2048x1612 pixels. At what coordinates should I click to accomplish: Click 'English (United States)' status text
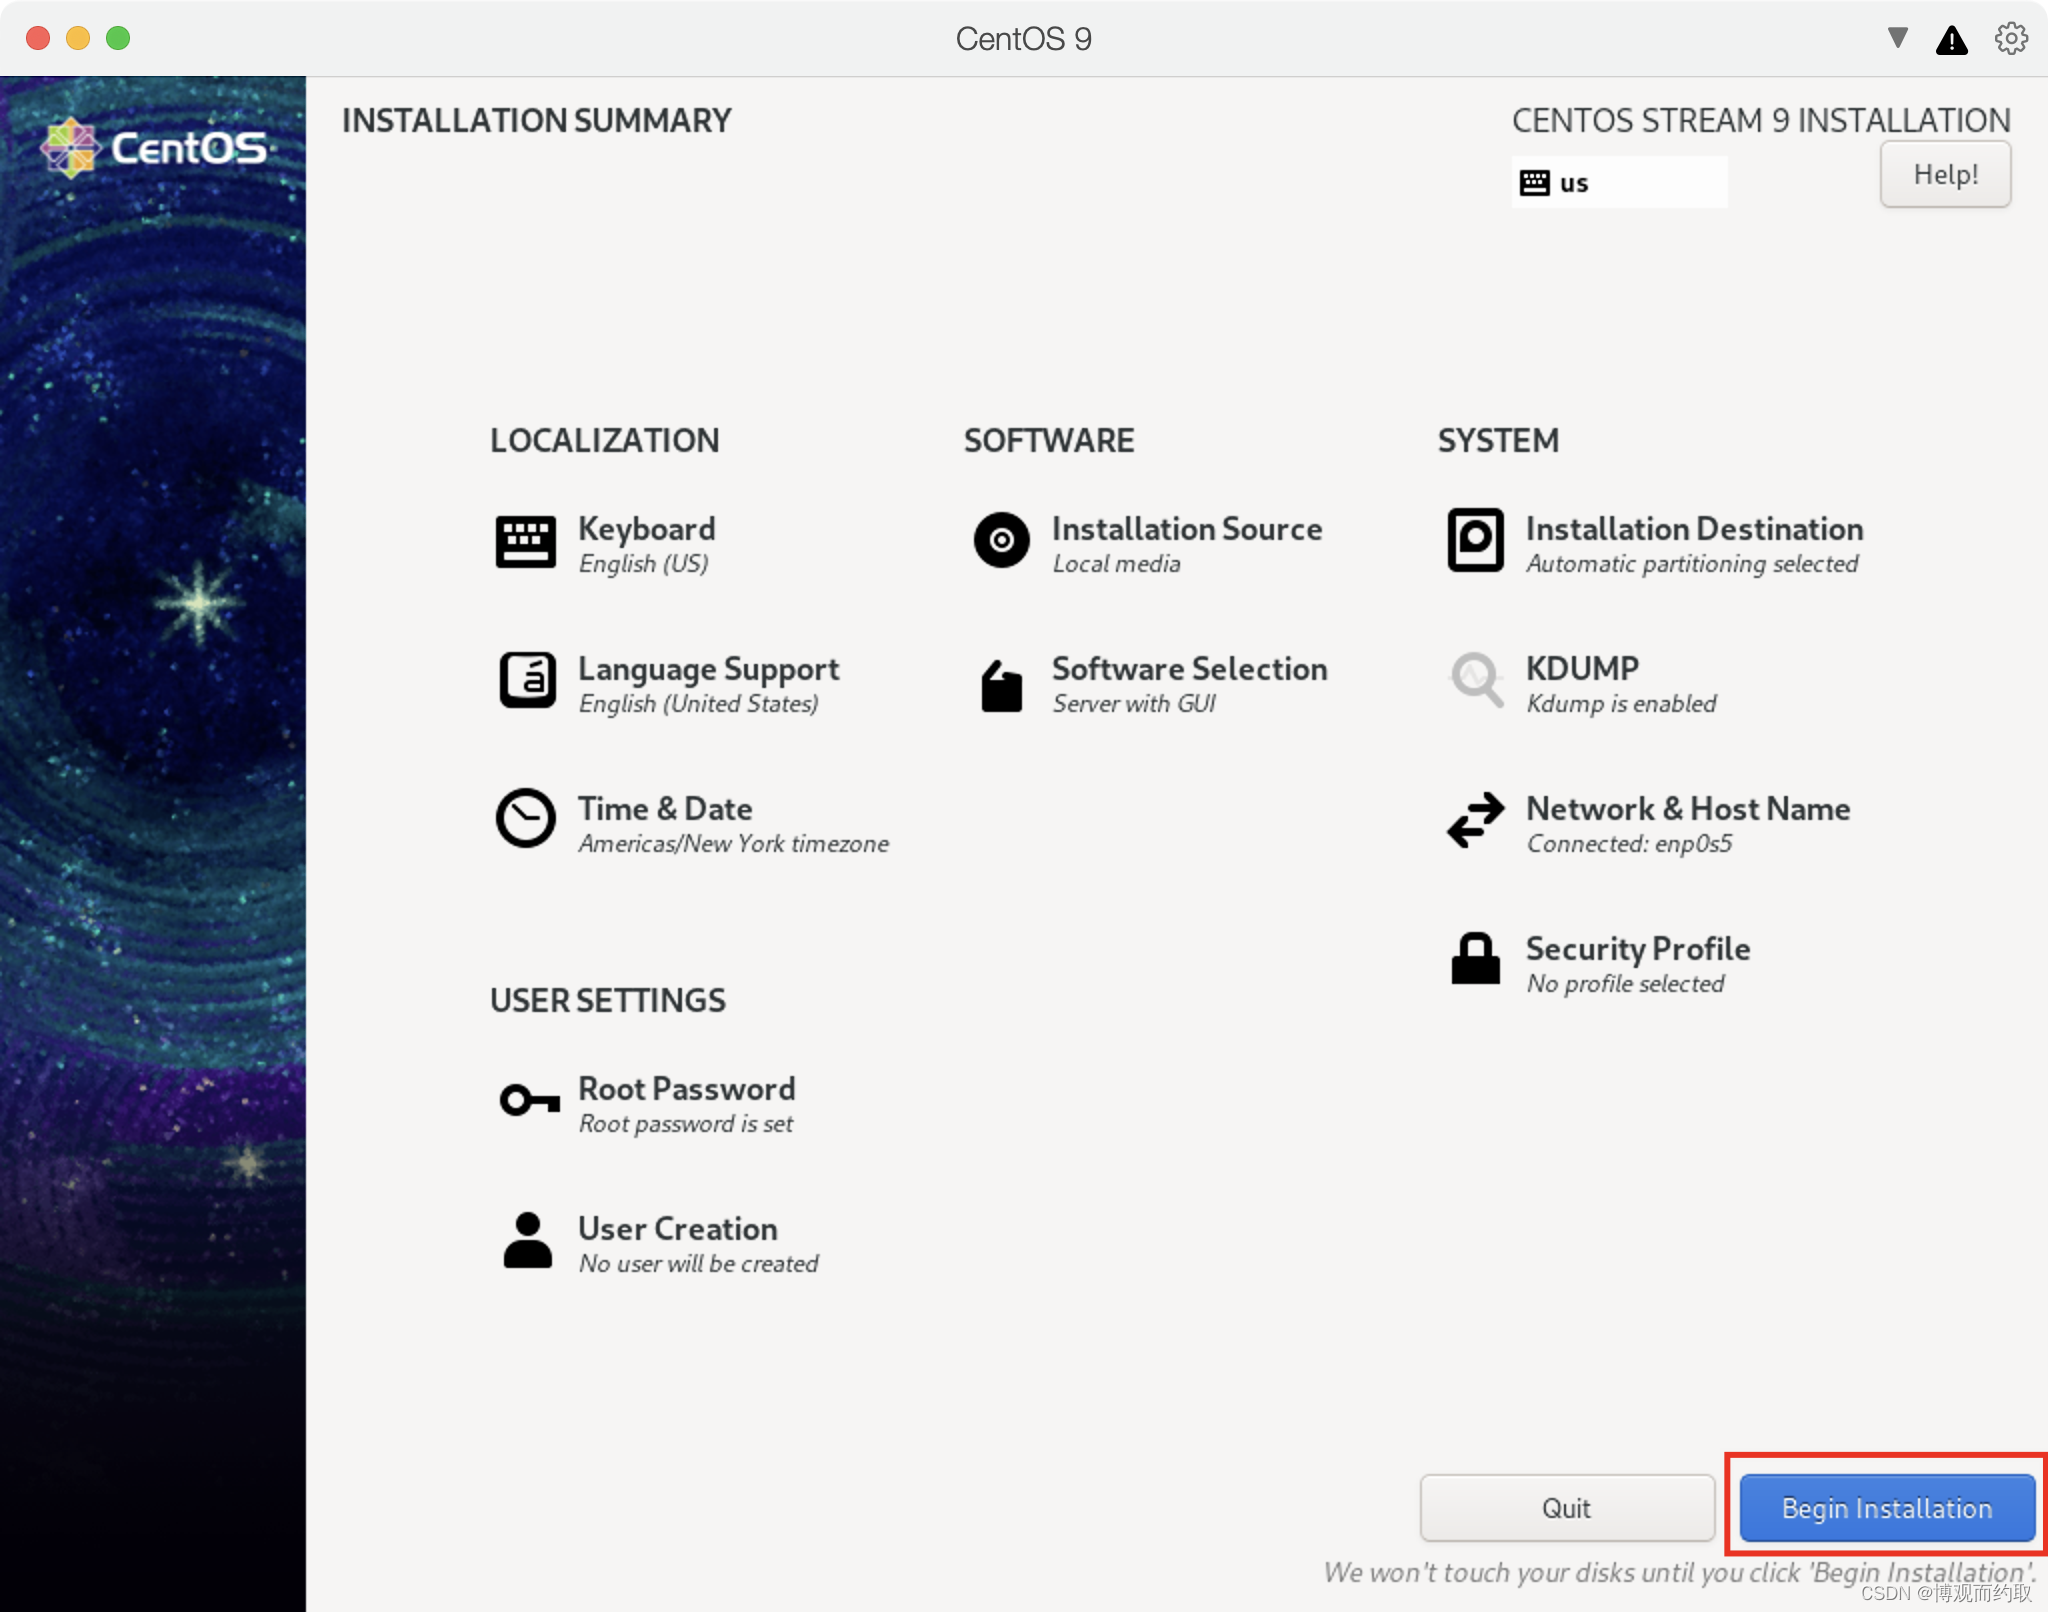click(x=698, y=704)
